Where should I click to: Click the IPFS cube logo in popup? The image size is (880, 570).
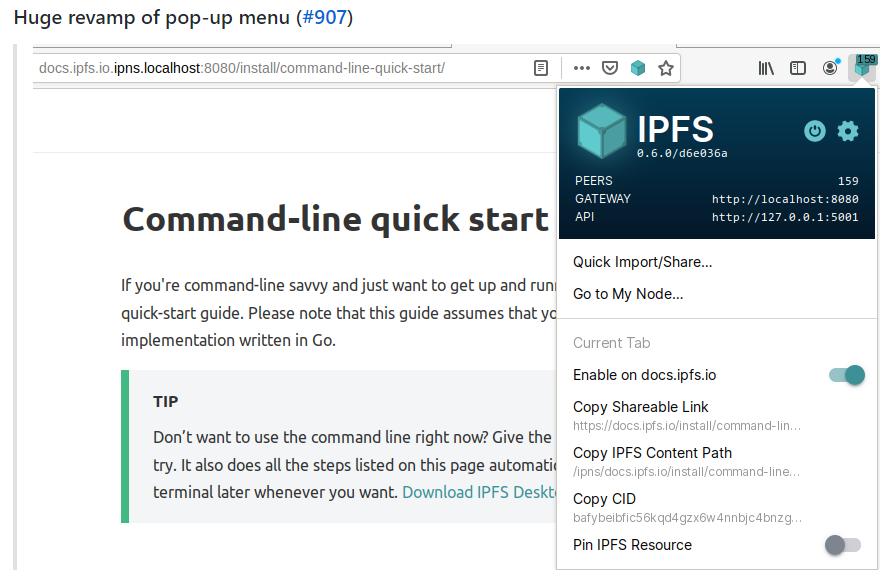pyautogui.click(x=602, y=131)
